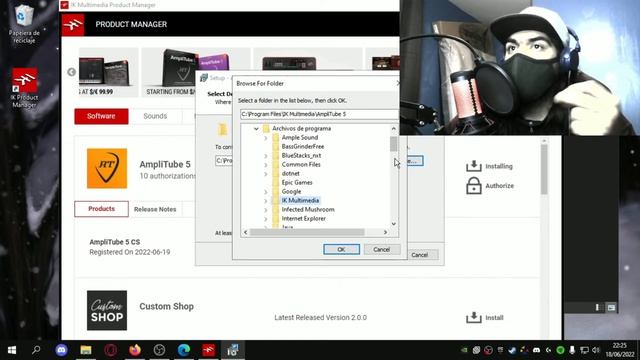Switch to the Sounds tab
This screenshot has width=640, height=360.
click(x=155, y=116)
